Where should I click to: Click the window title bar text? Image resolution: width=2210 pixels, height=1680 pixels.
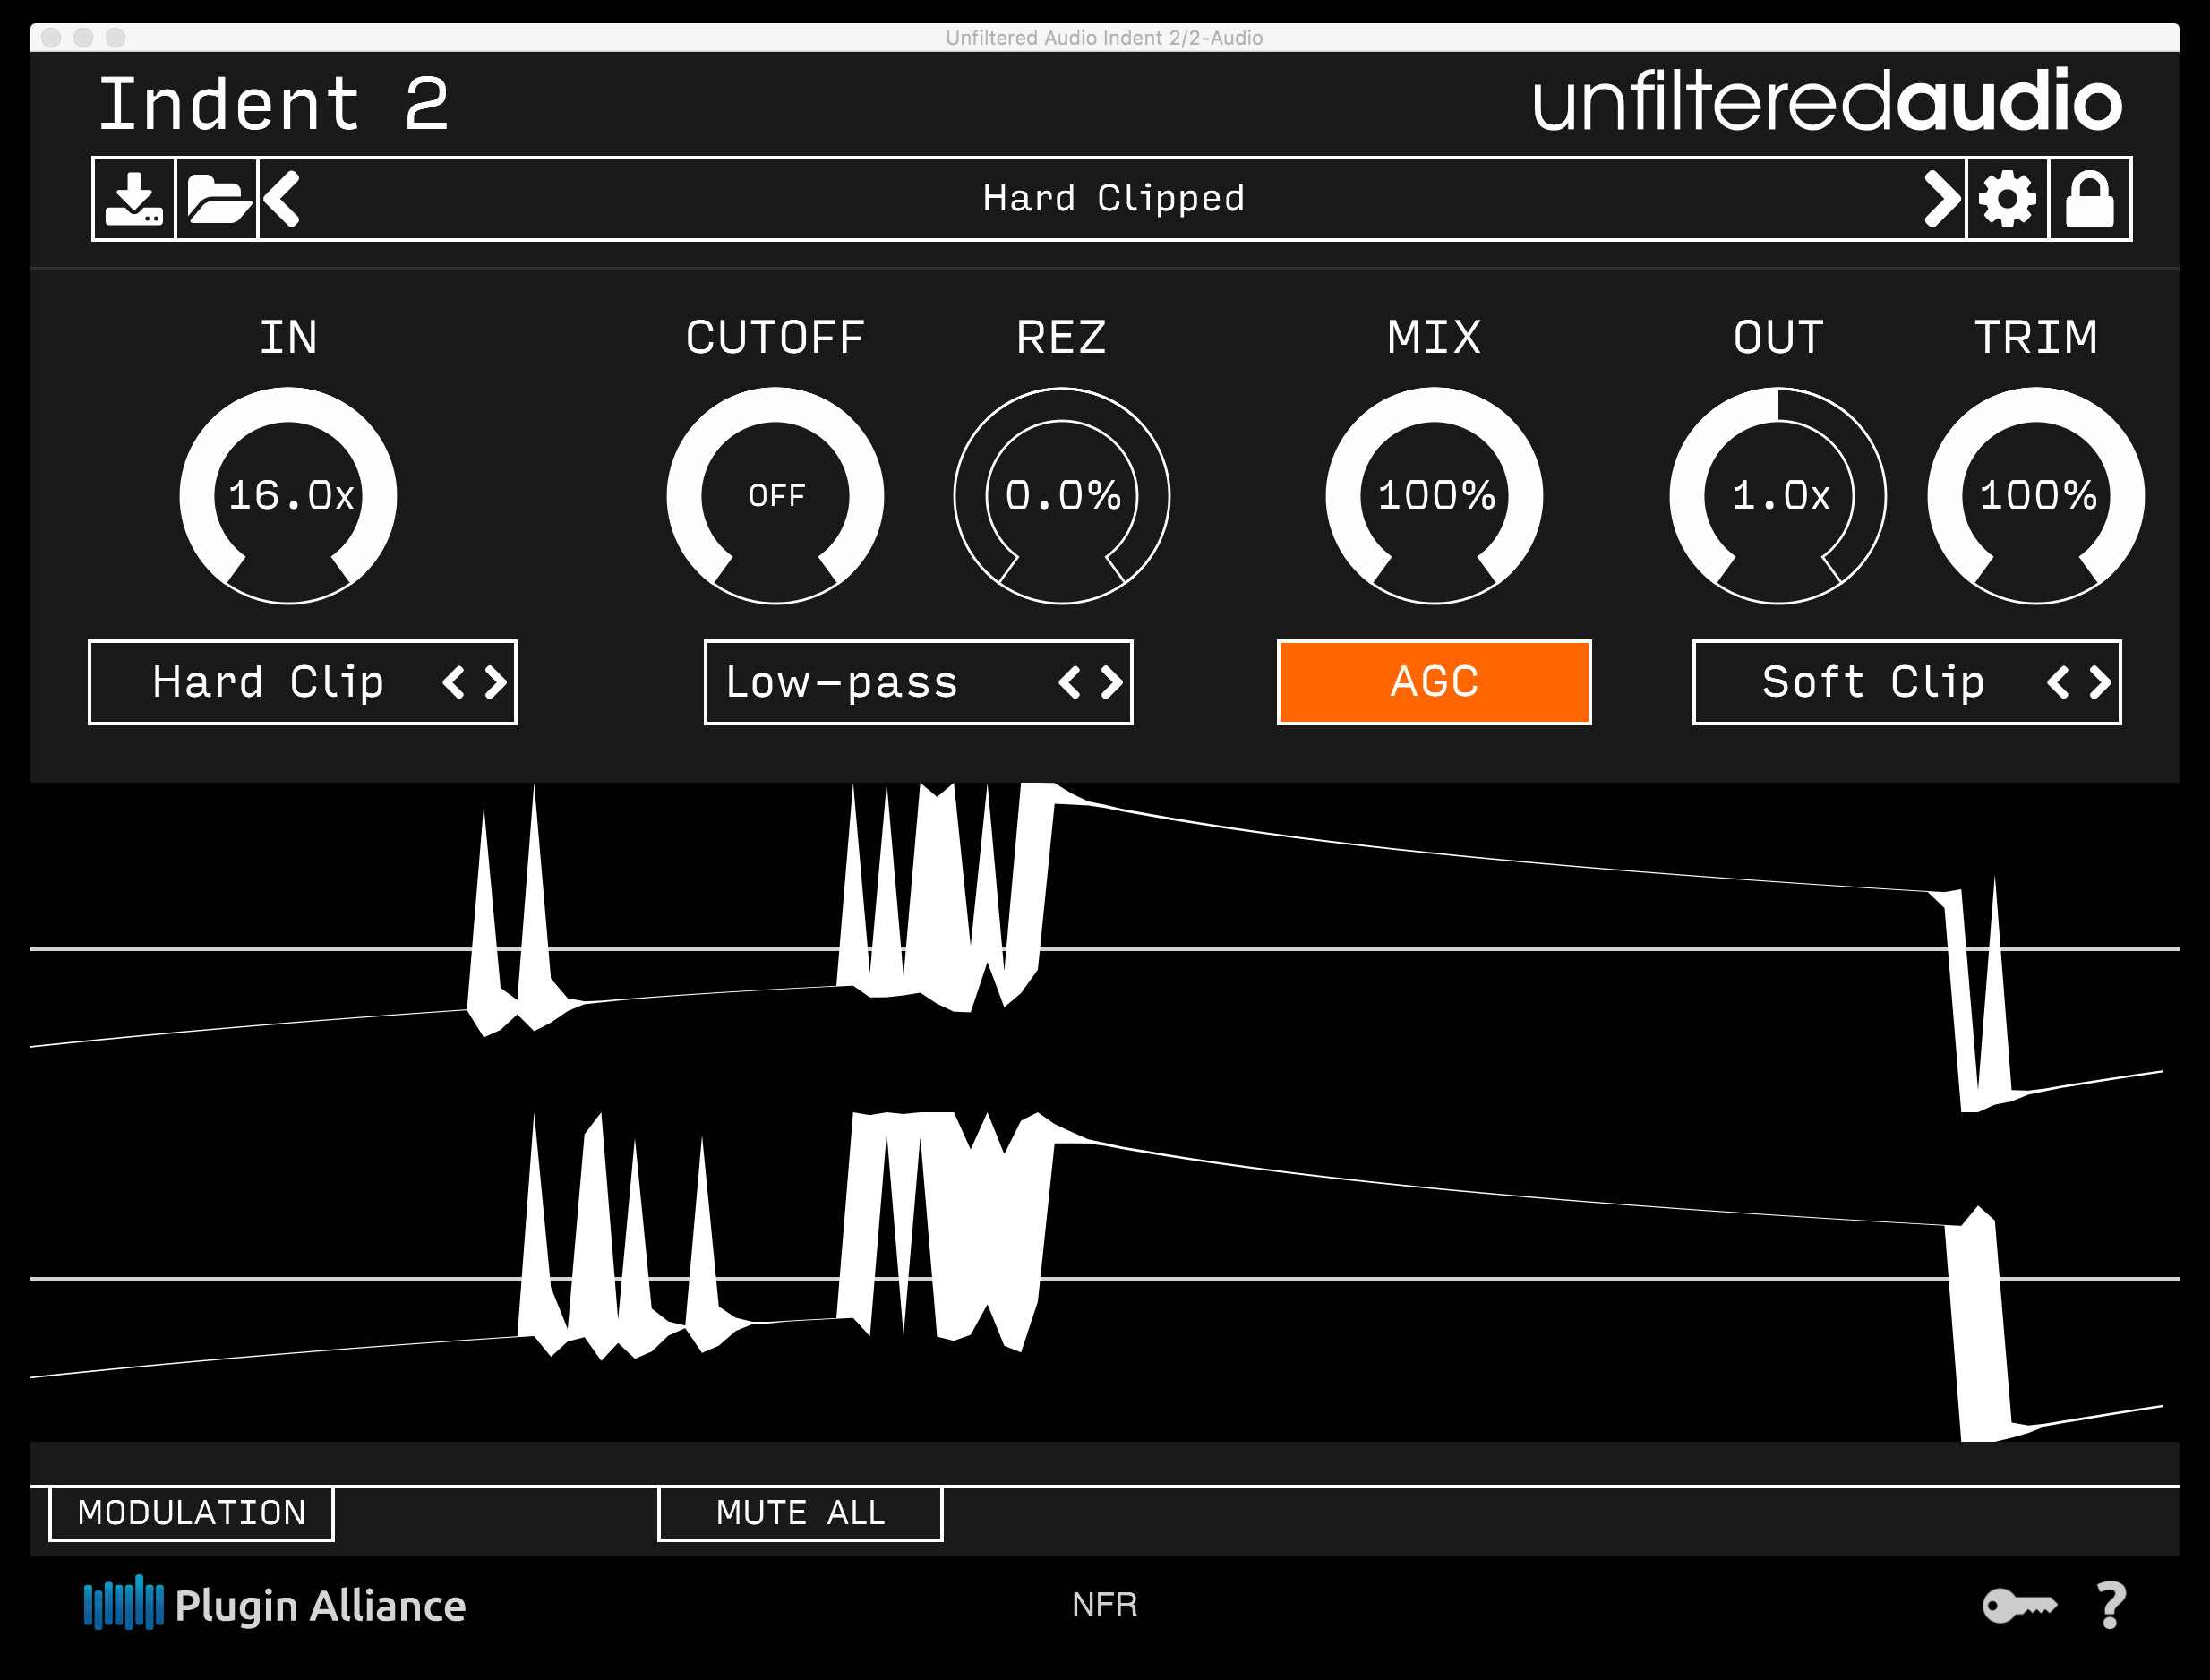(x=1104, y=38)
